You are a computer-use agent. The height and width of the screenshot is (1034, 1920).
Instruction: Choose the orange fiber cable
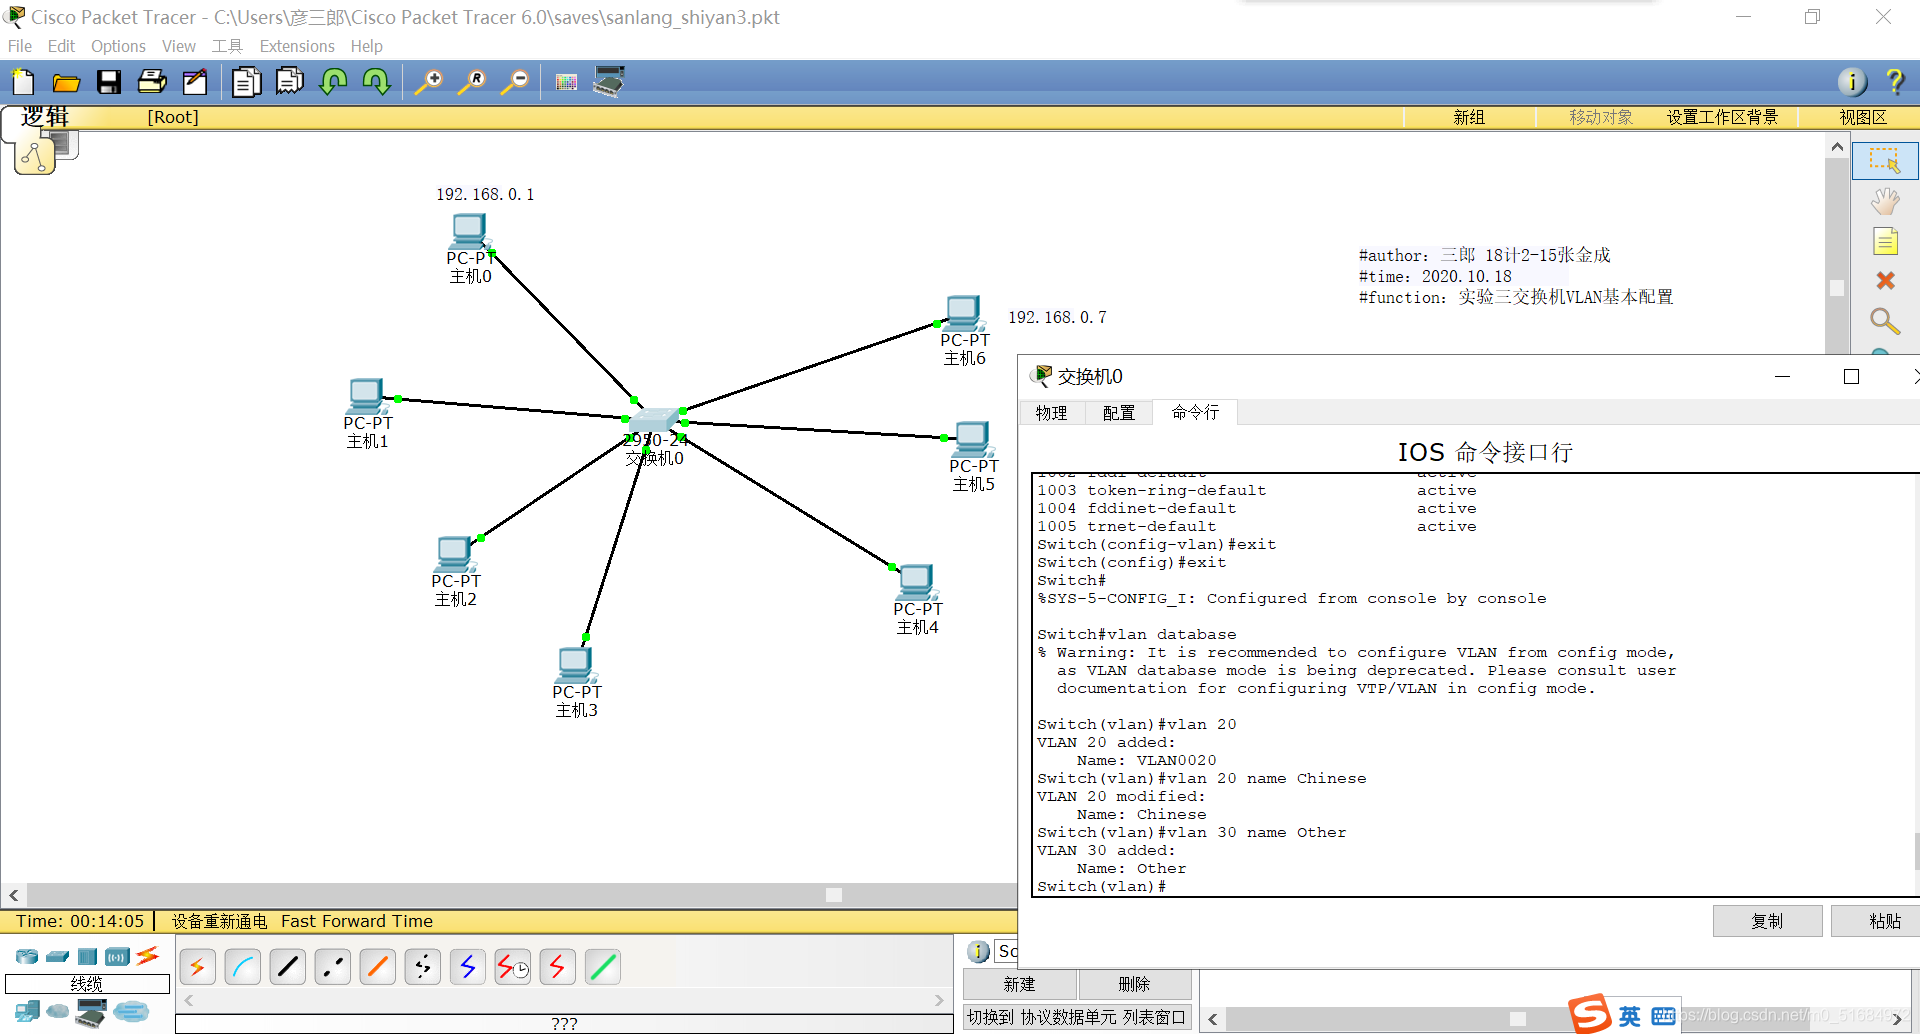pyautogui.click(x=378, y=967)
